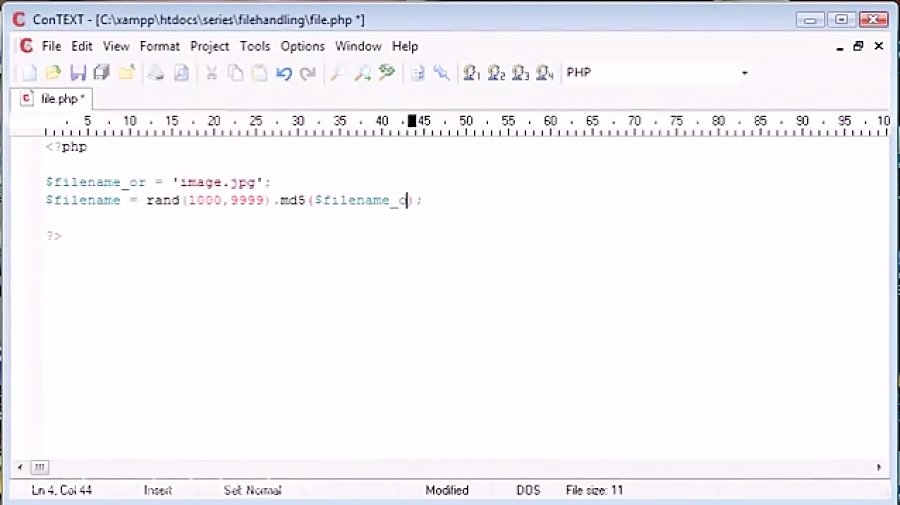Image resolution: width=900 pixels, height=505 pixels.
Task: Select the file.php document tab
Action: (53, 99)
